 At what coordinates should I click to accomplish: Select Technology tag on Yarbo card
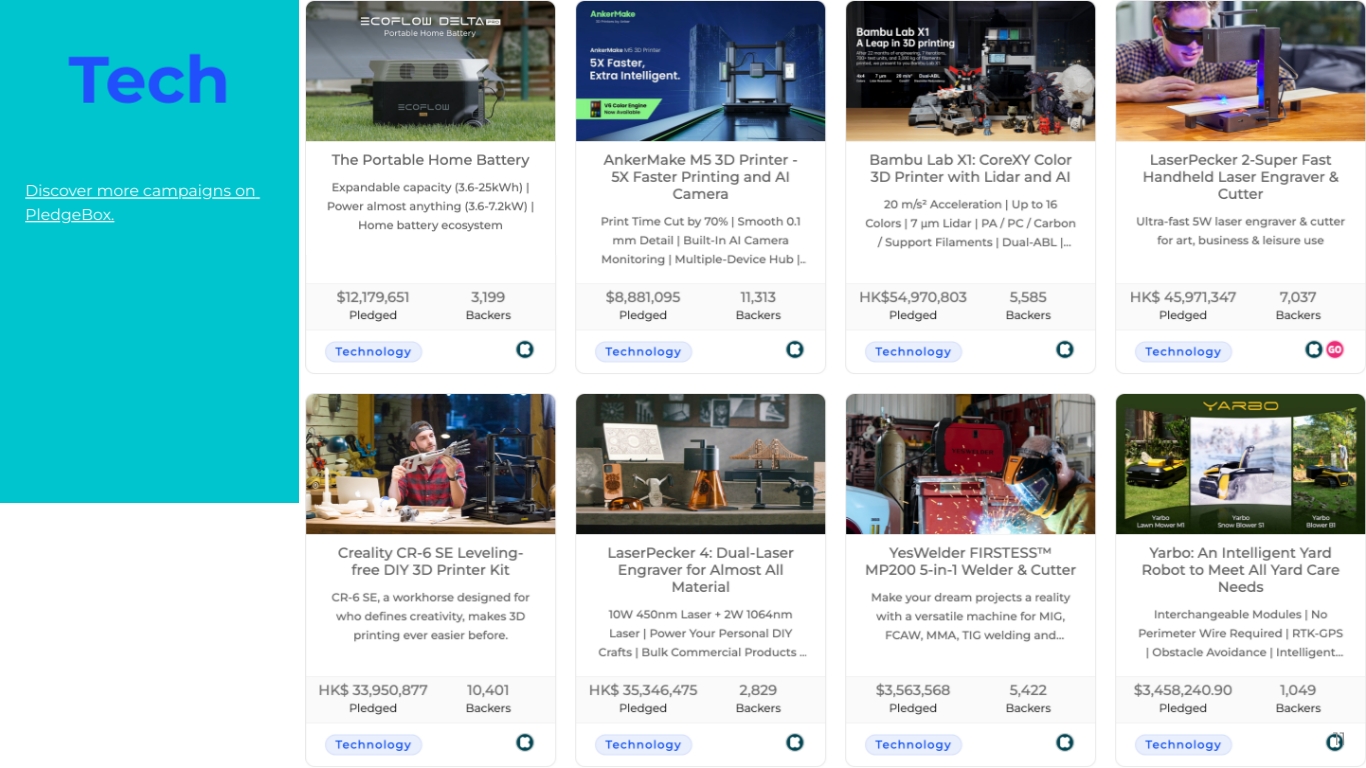click(1183, 745)
